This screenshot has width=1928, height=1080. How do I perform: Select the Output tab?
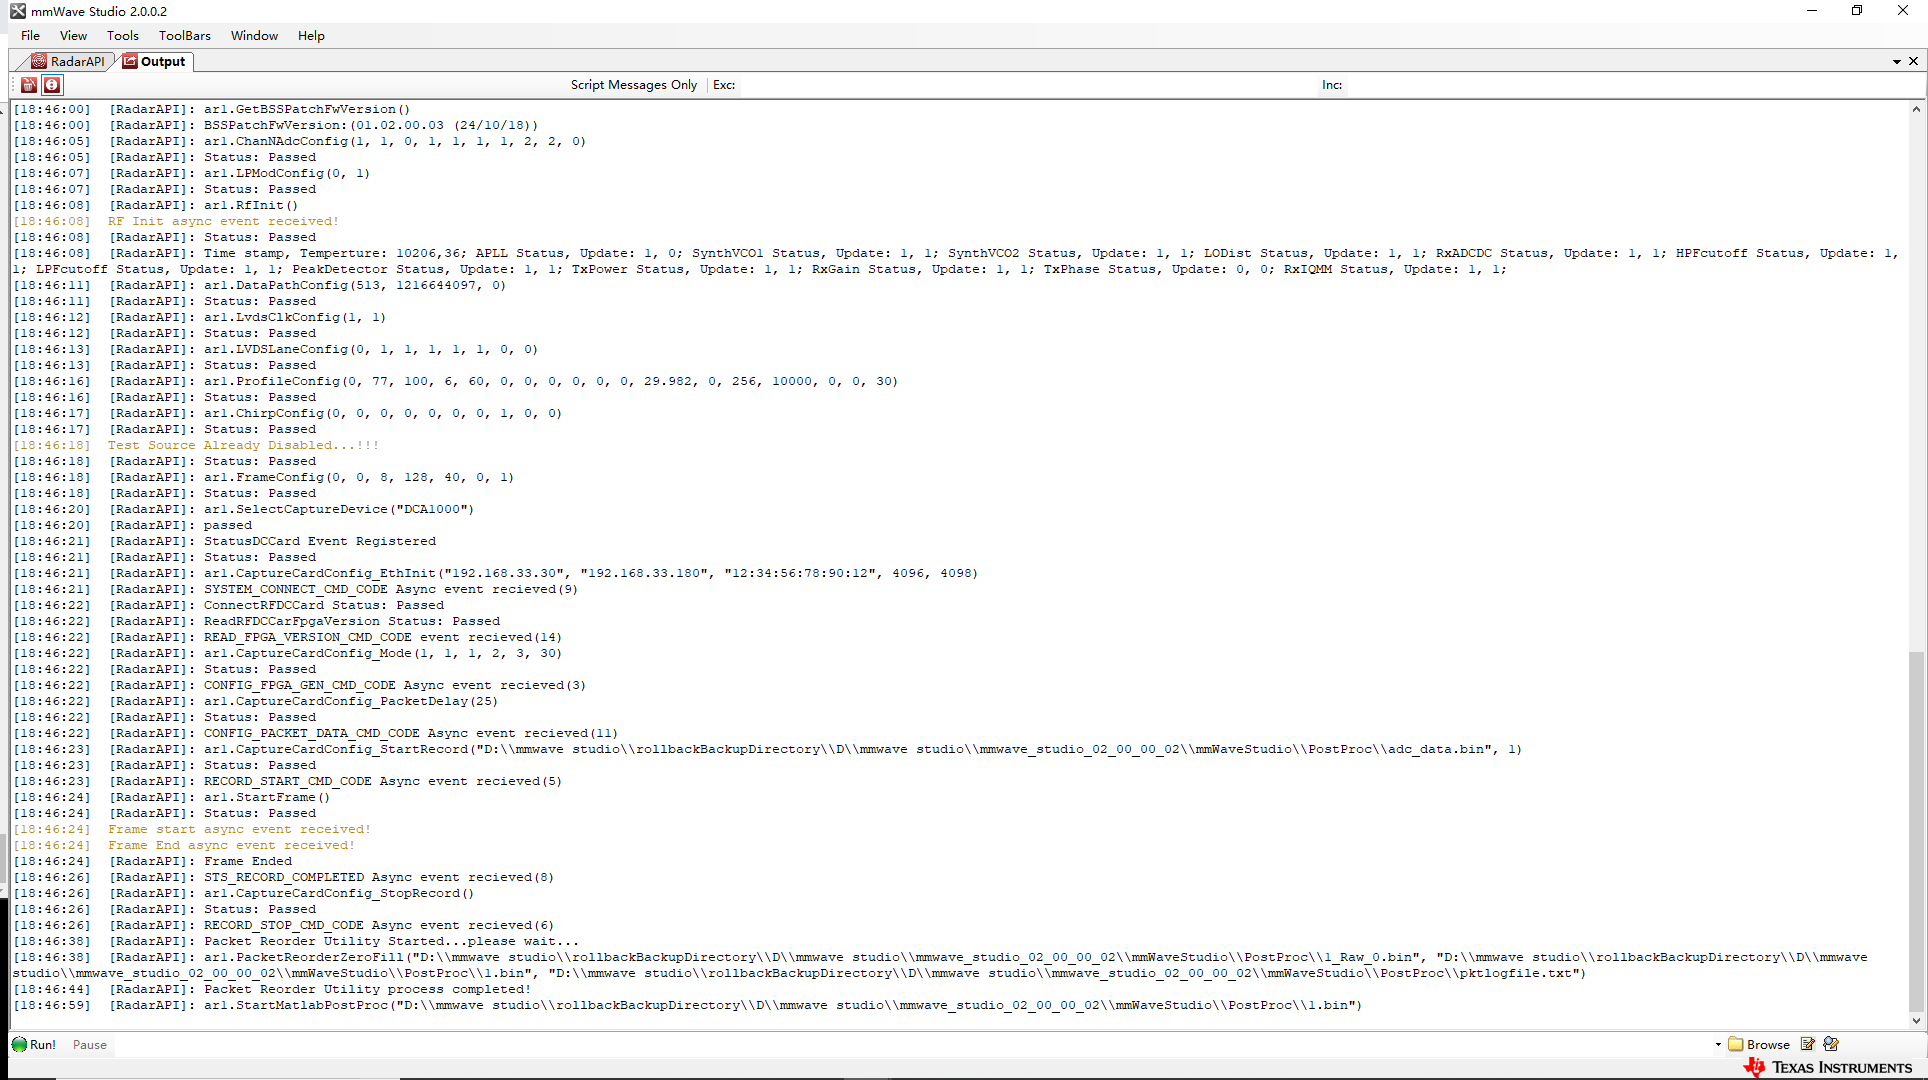coord(154,61)
